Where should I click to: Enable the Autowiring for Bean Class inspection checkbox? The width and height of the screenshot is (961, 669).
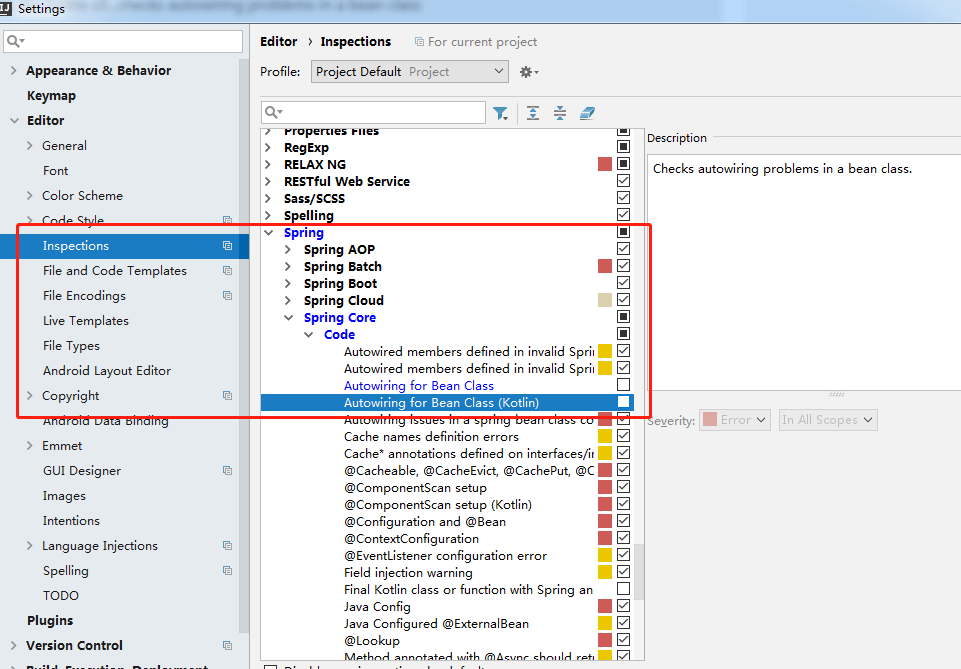[x=623, y=385]
